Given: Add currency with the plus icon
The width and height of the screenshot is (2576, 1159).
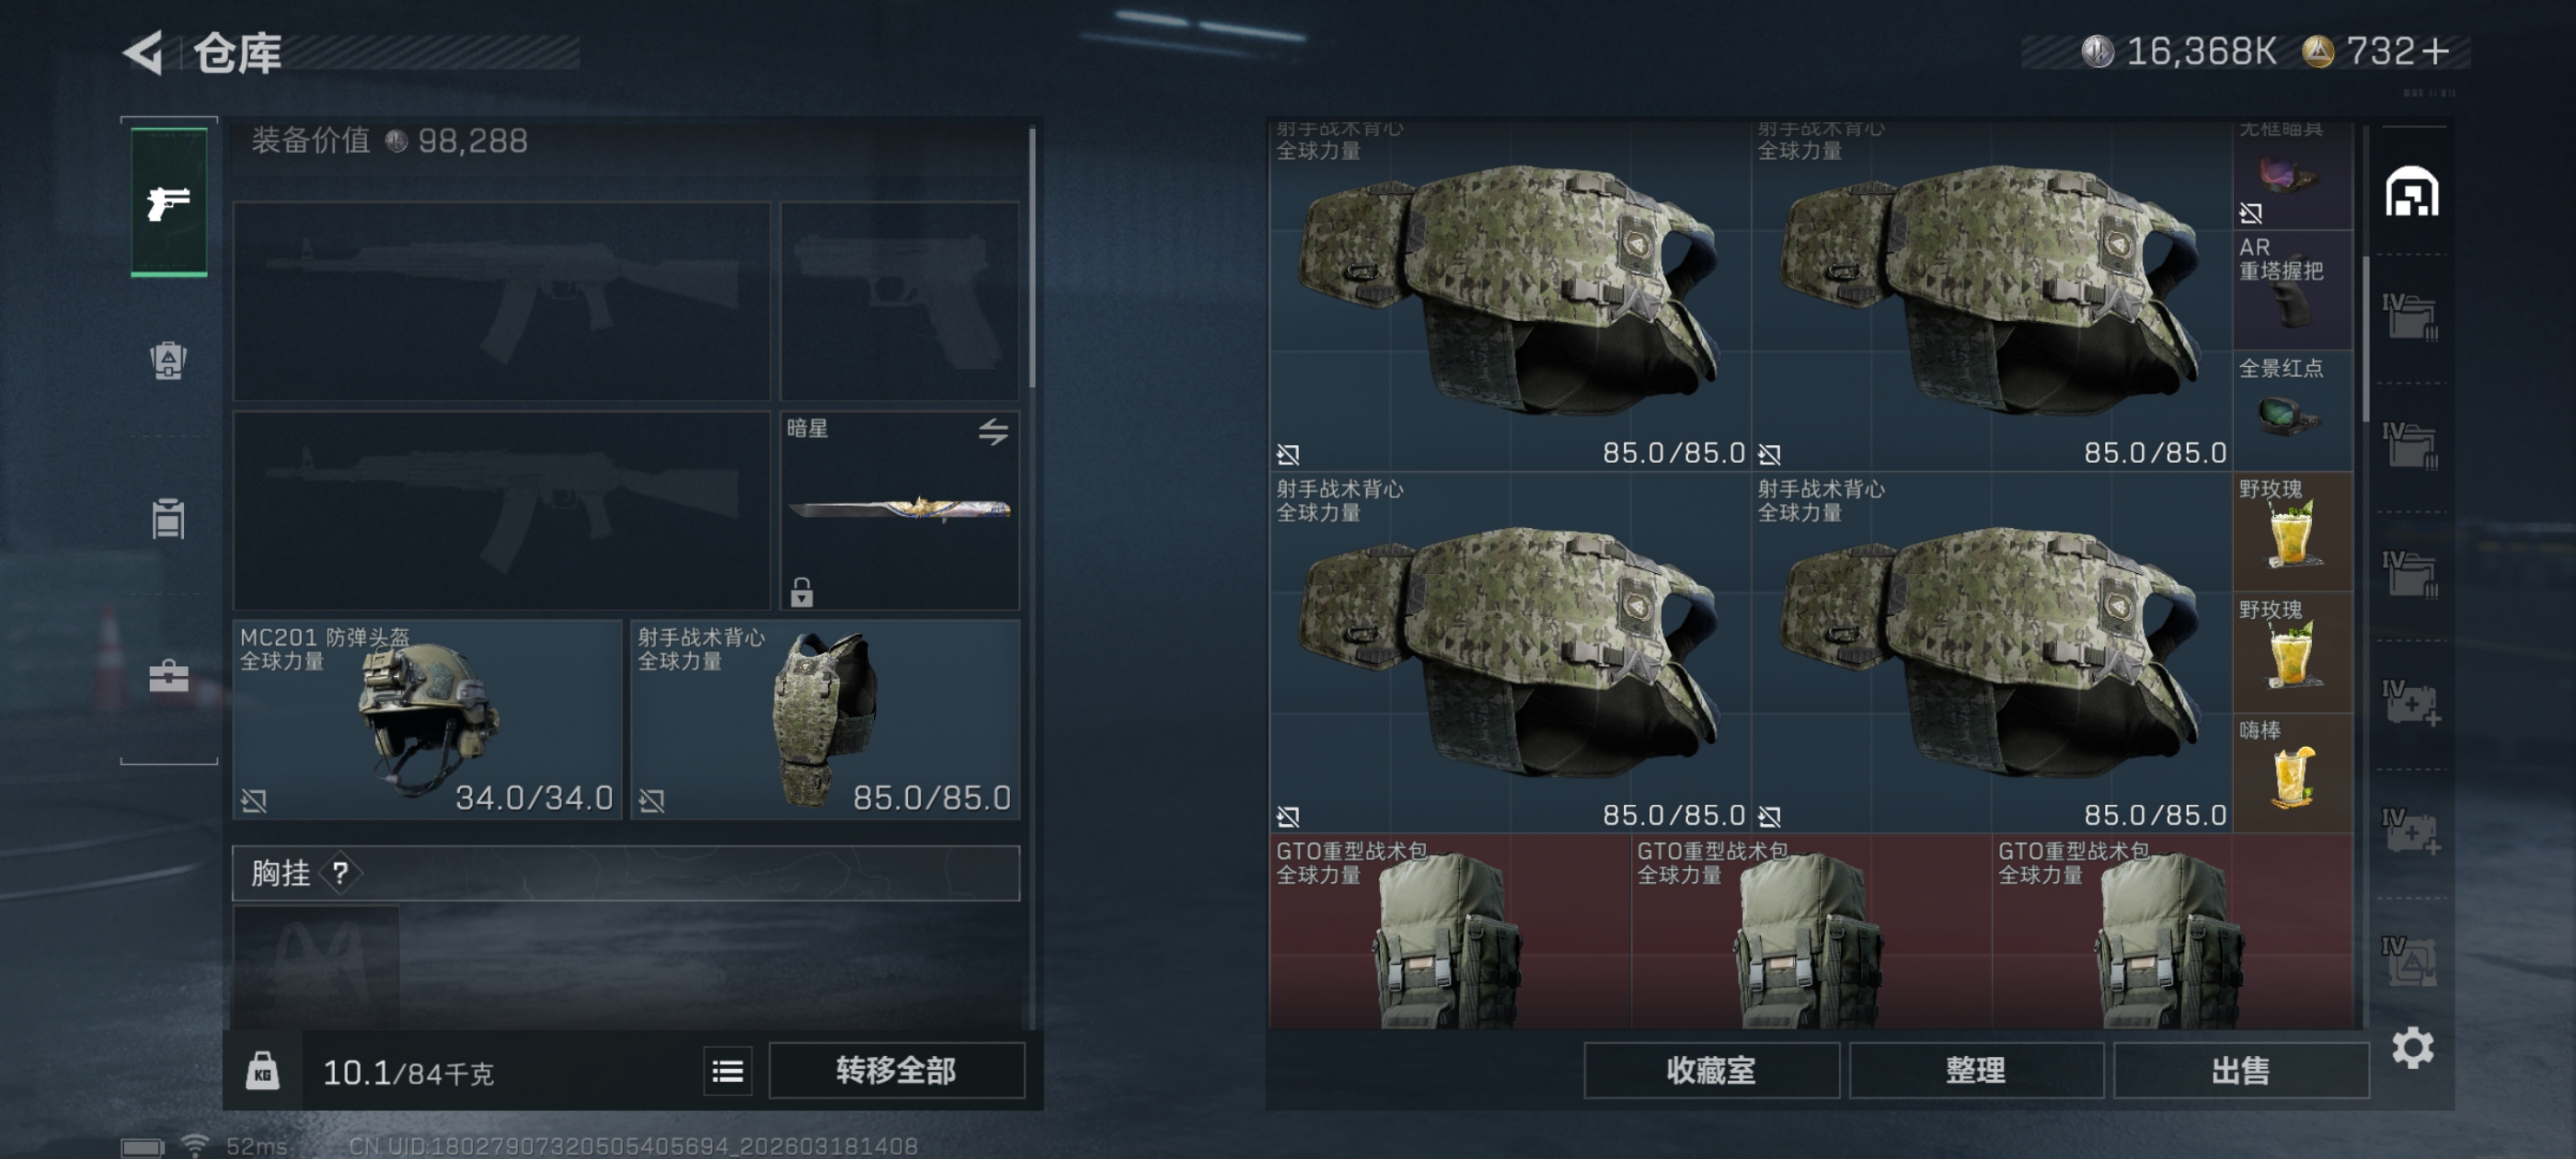Looking at the screenshot, I should click(2437, 51).
